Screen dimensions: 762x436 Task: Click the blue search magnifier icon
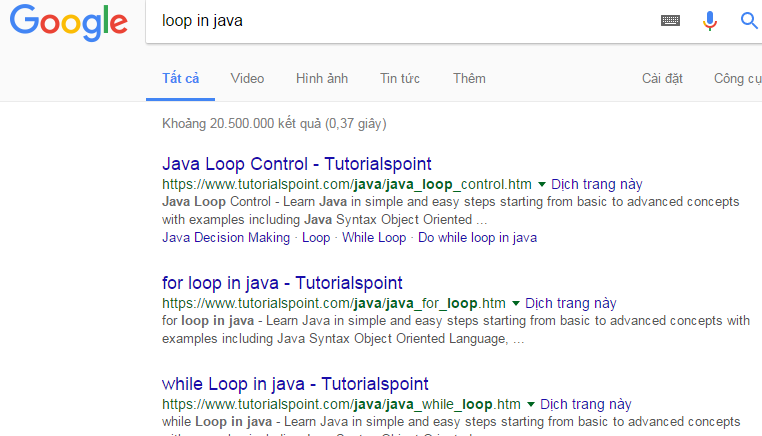(749, 21)
